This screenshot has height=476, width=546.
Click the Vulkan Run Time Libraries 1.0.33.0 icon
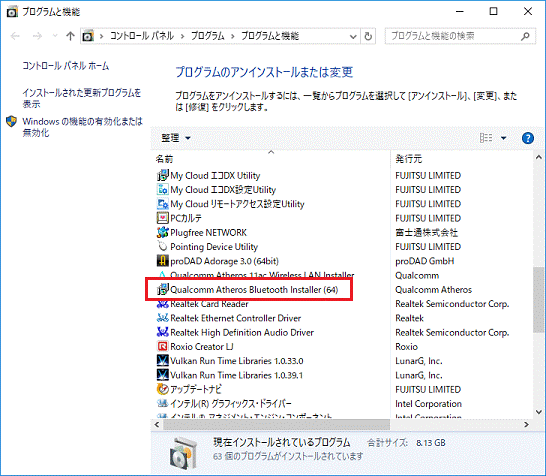click(x=163, y=361)
